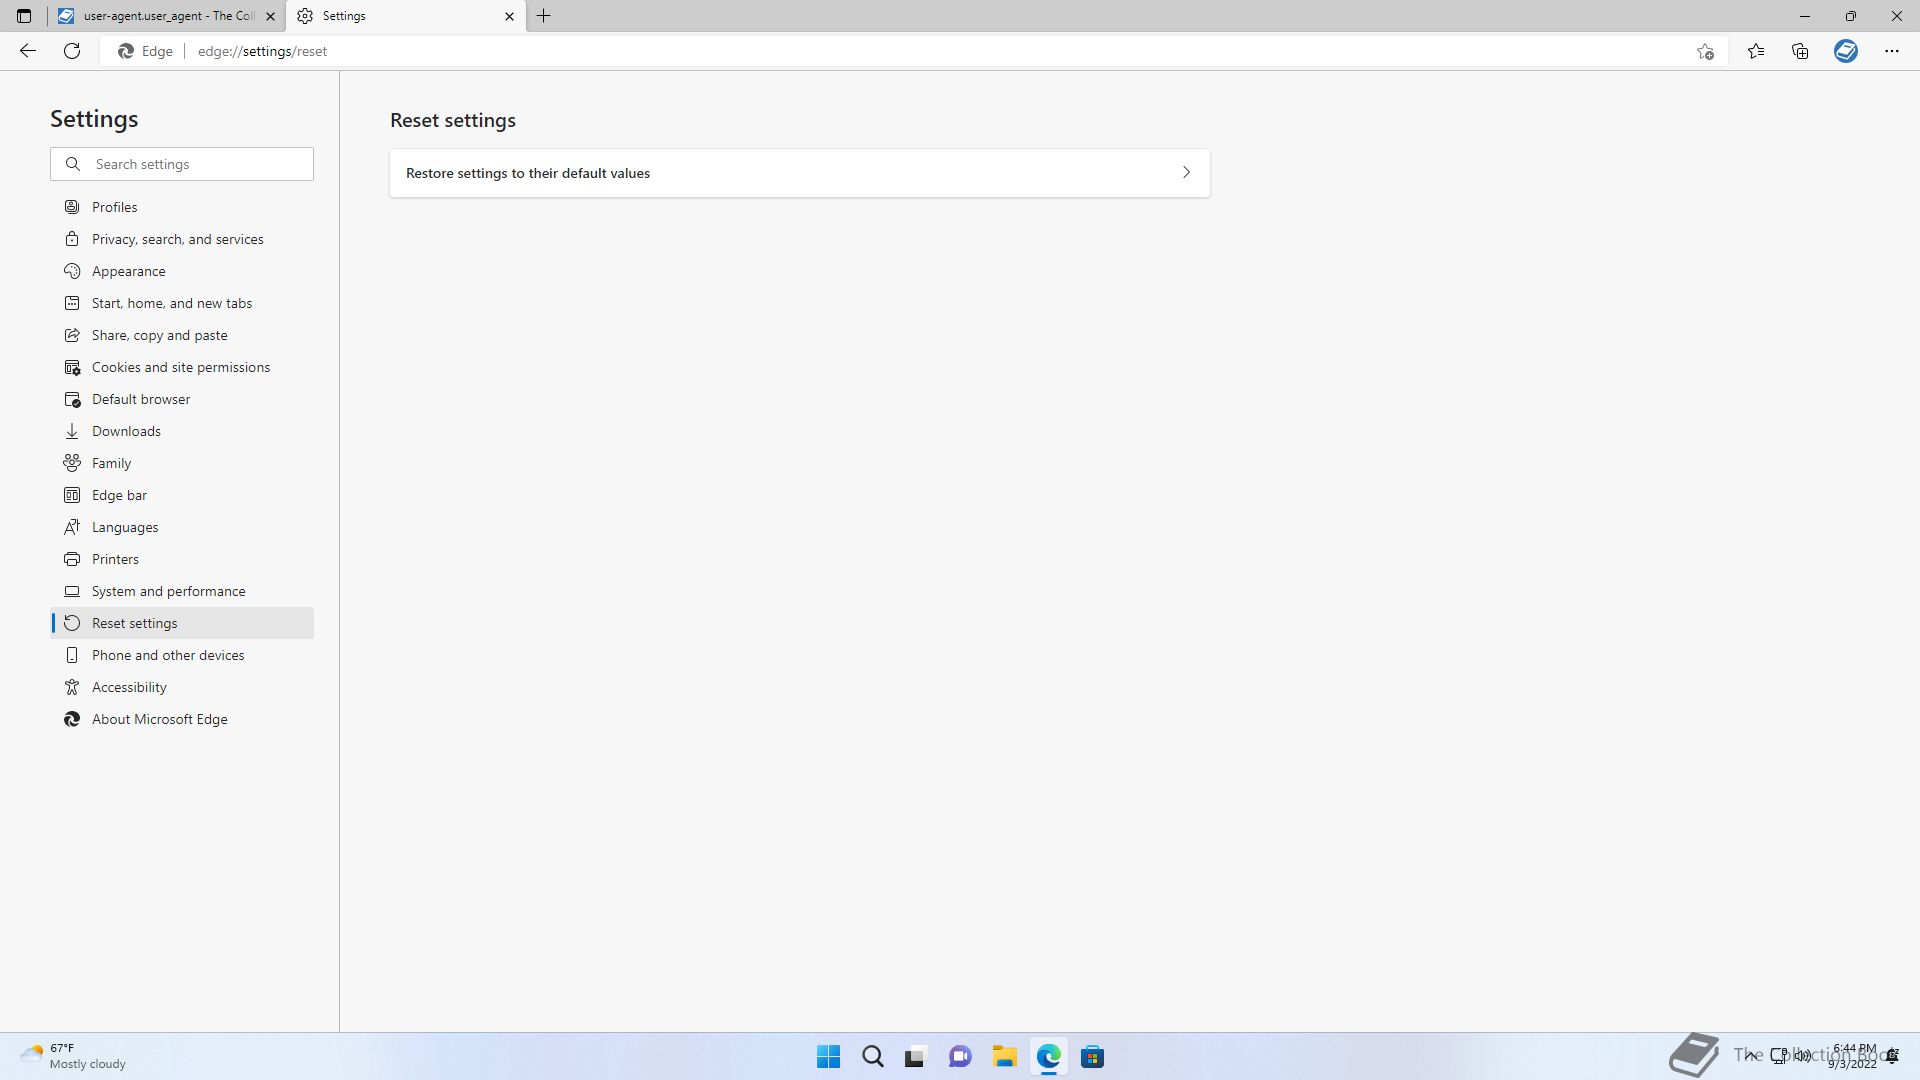Open the Collections icon in toolbar
Image resolution: width=1920 pixels, height=1080 pixels.
click(x=1800, y=51)
